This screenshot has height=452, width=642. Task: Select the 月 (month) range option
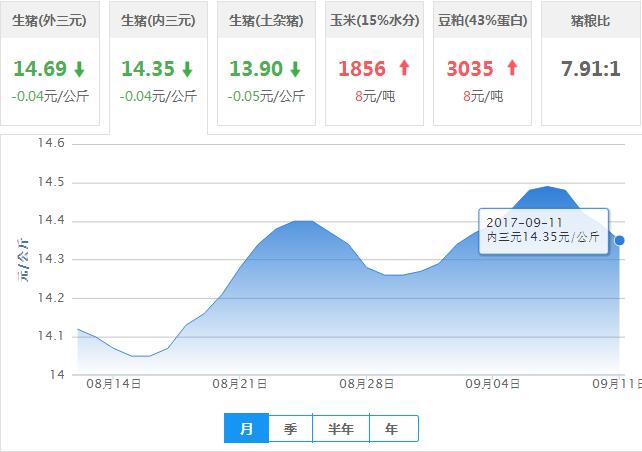[x=246, y=429]
